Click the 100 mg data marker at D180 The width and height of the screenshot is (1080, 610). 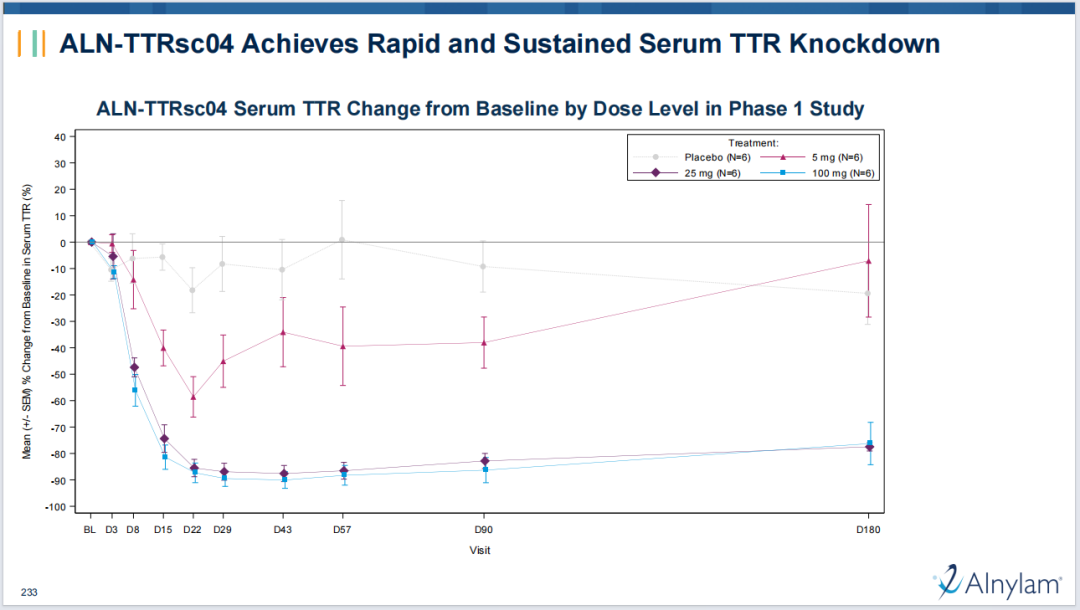click(x=869, y=443)
